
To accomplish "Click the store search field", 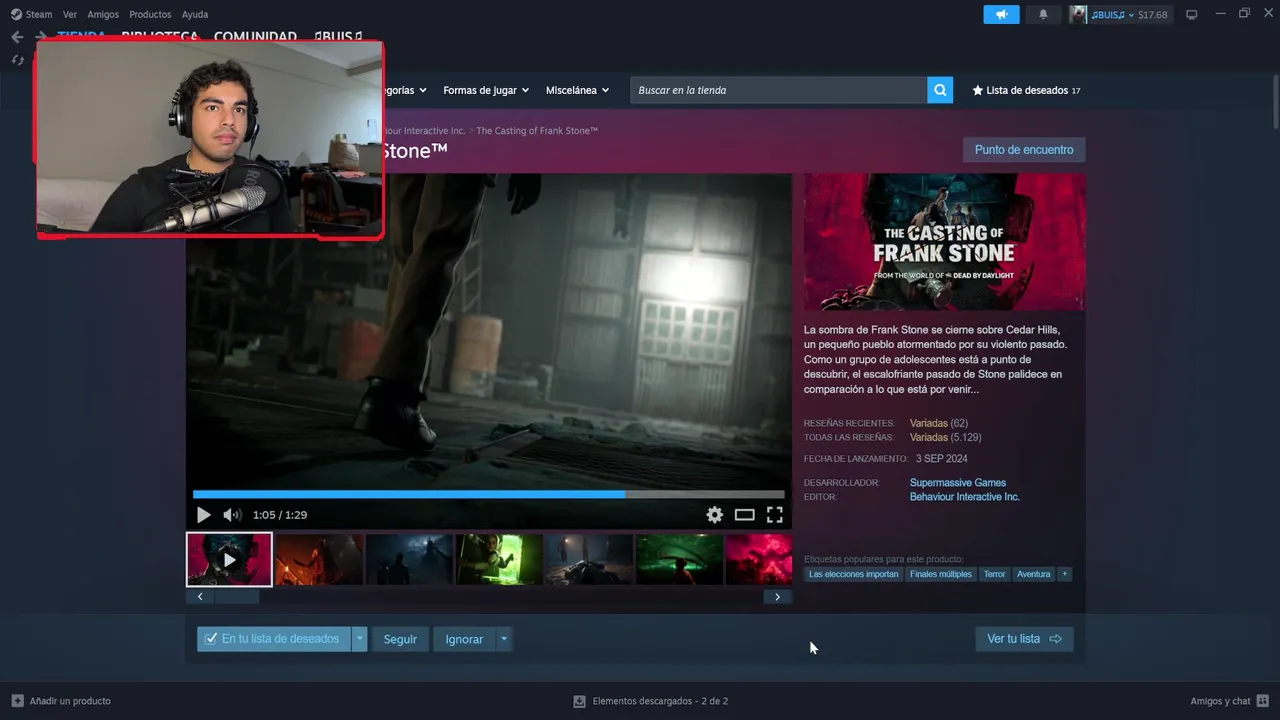I will pos(778,90).
